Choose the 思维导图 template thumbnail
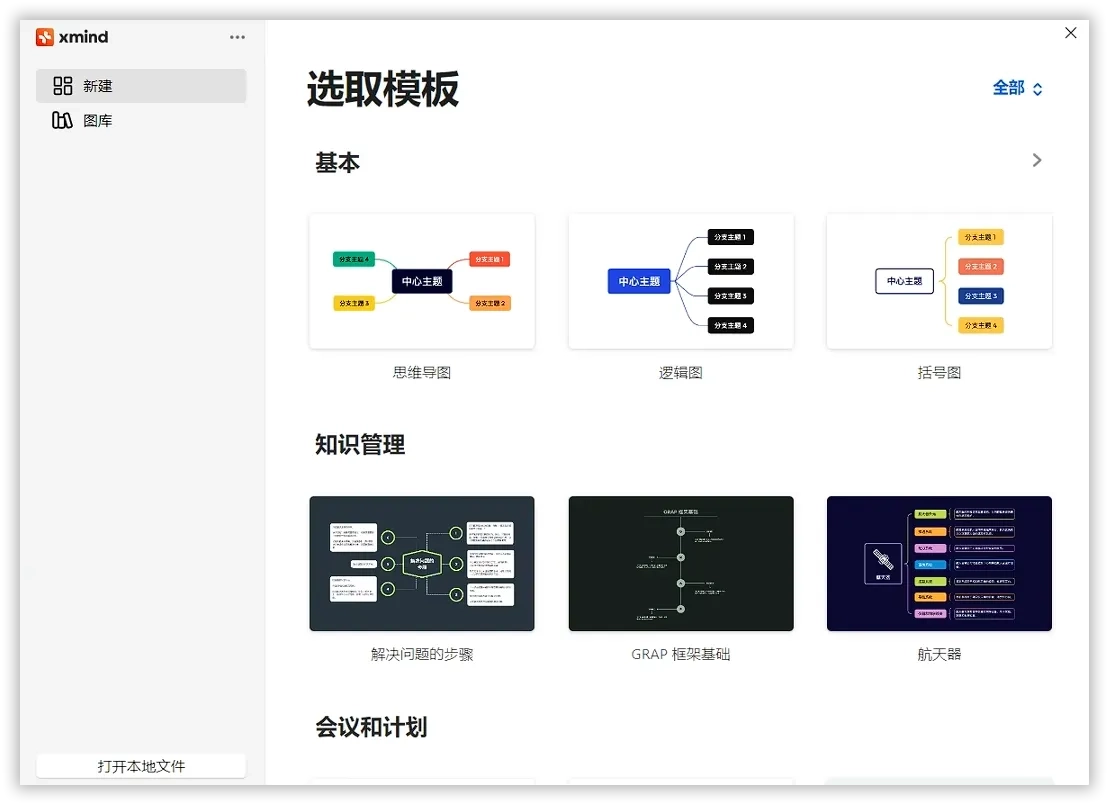This screenshot has height=805, width=1109. tap(422, 281)
